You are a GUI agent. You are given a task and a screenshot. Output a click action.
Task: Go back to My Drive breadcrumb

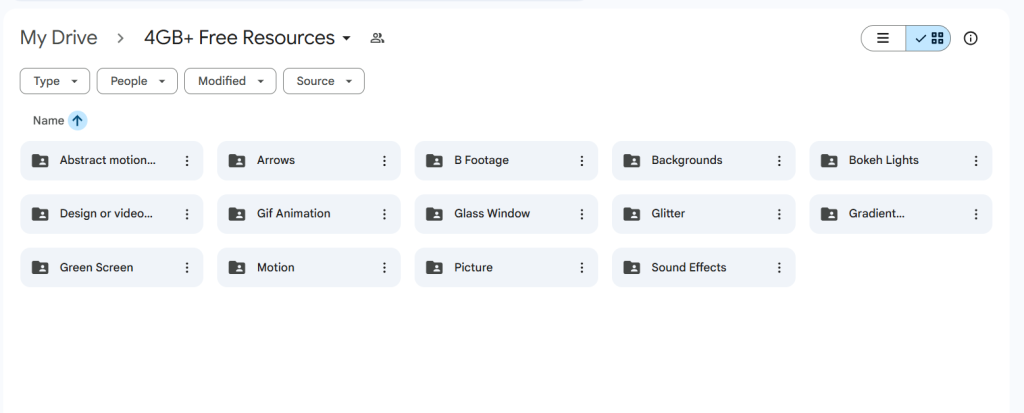click(59, 38)
